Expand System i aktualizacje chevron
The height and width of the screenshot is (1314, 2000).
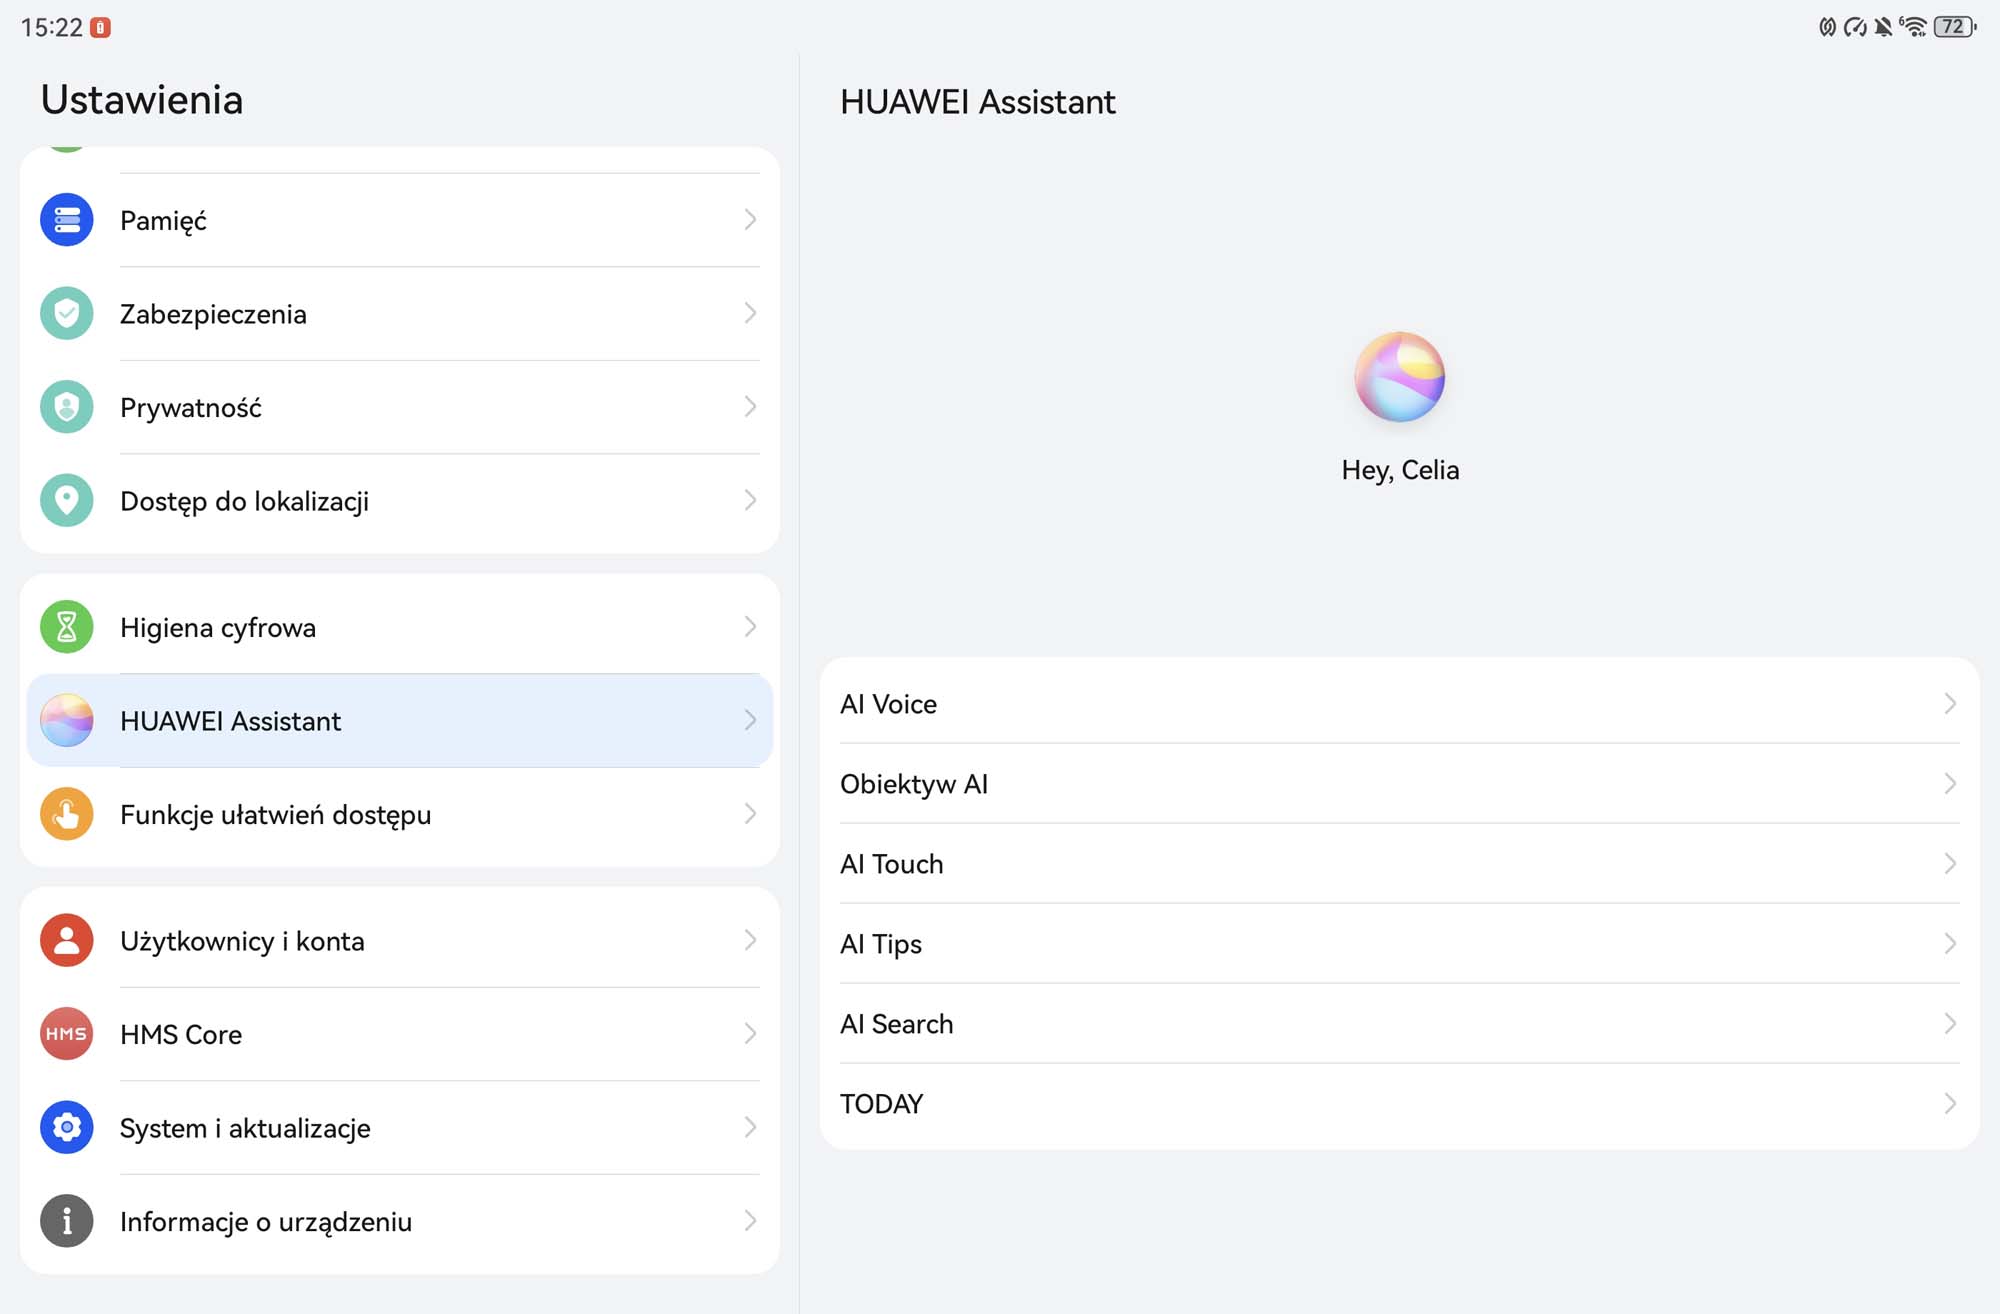coord(750,1127)
